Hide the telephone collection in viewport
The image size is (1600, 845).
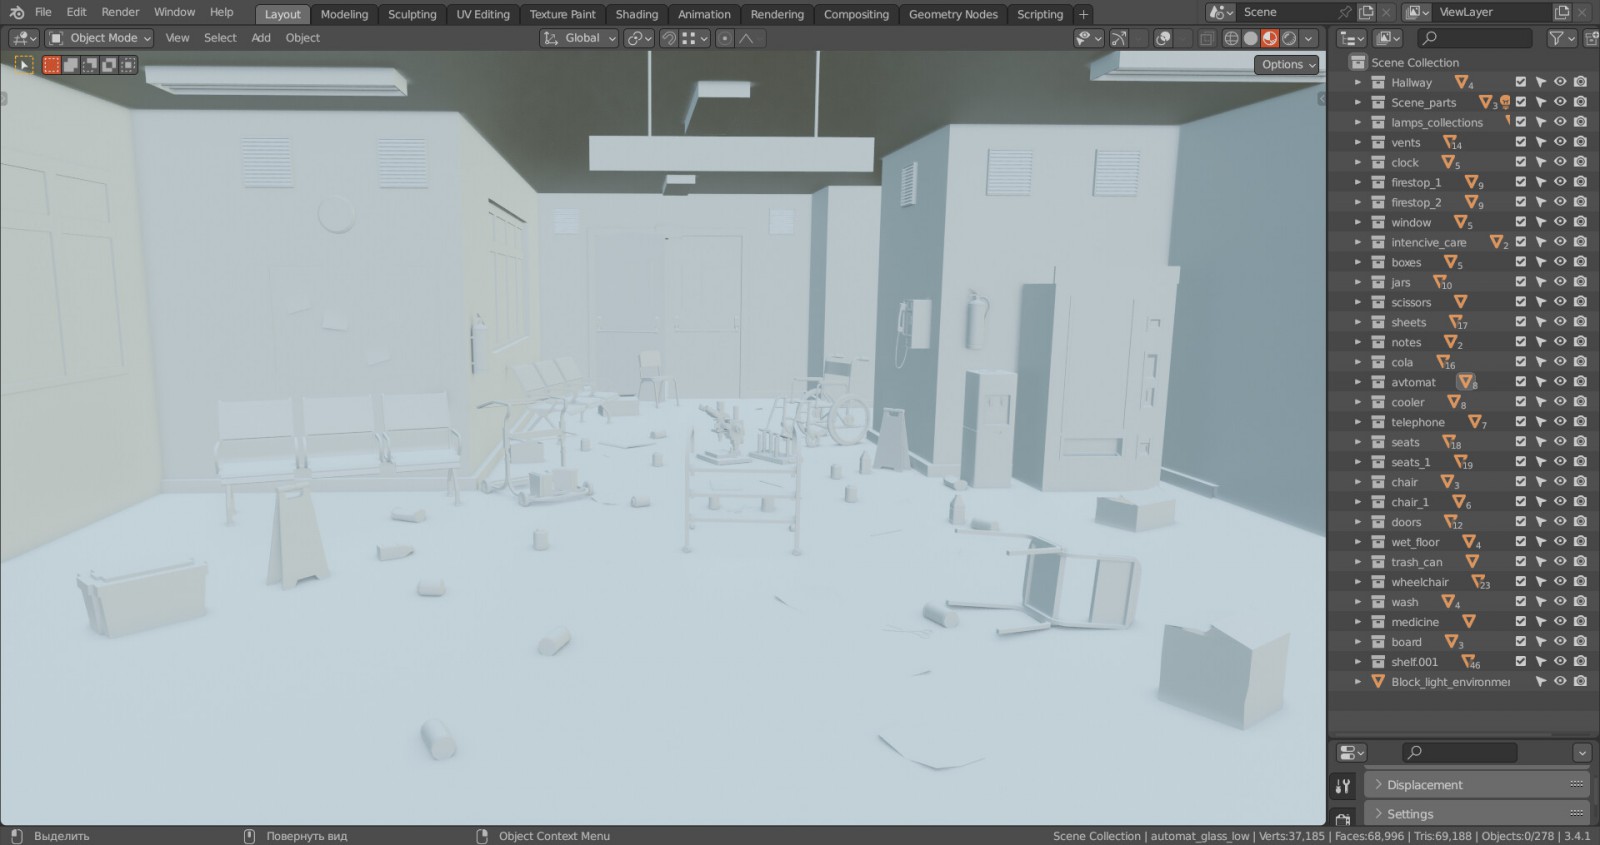point(1560,422)
